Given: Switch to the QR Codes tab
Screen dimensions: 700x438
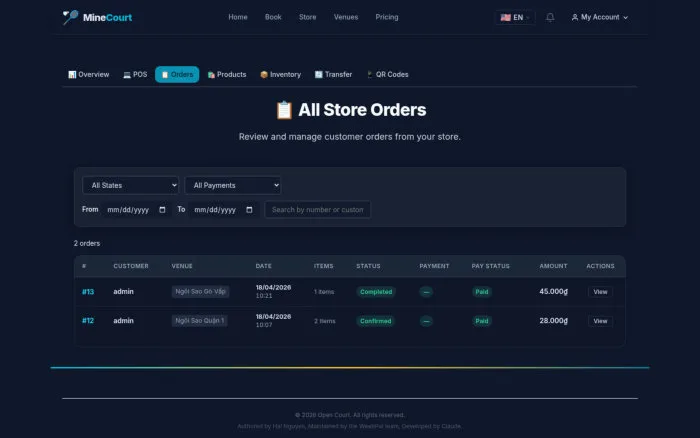Looking at the screenshot, I should (x=387, y=75).
